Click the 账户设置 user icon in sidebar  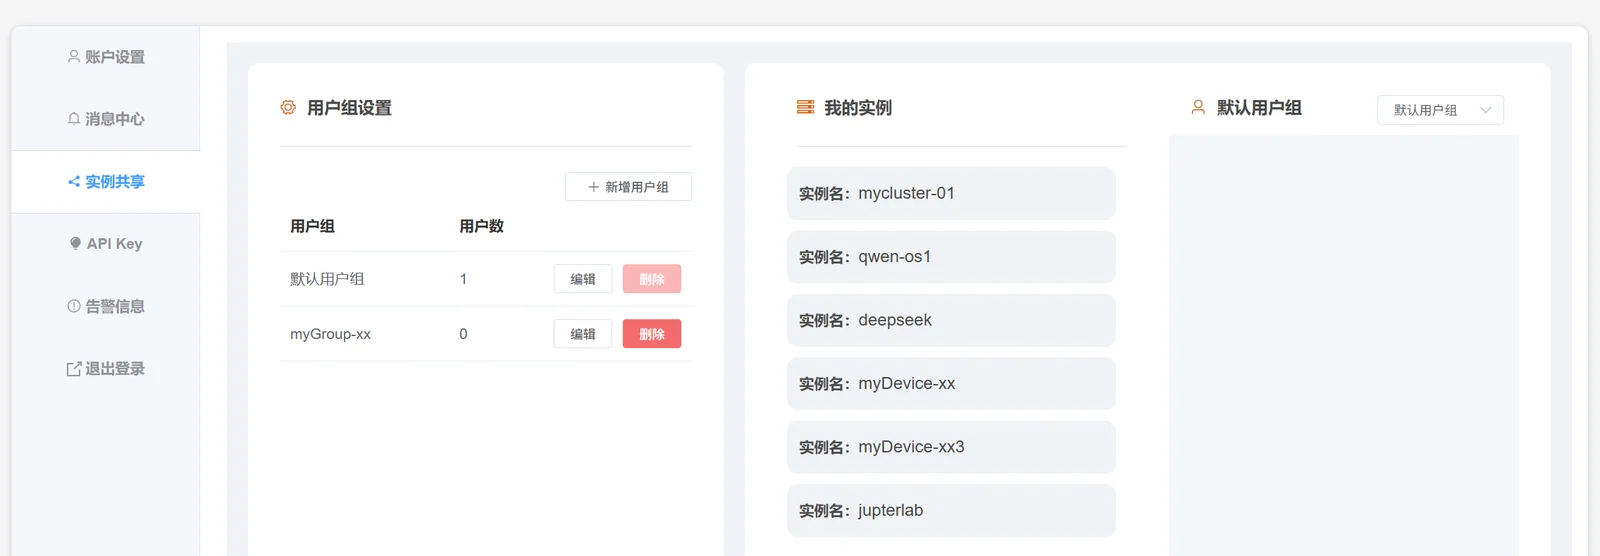click(x=74, y=57)
